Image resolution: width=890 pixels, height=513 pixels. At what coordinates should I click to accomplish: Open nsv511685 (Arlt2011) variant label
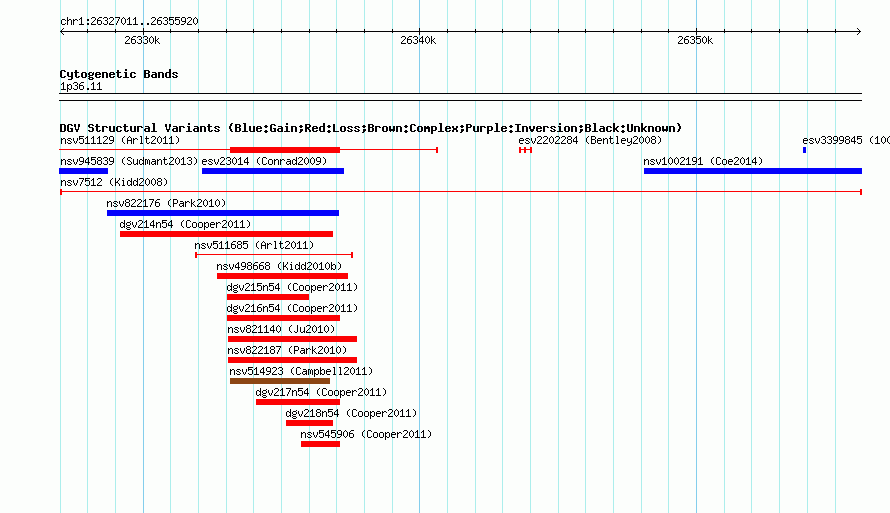point(254,245)
